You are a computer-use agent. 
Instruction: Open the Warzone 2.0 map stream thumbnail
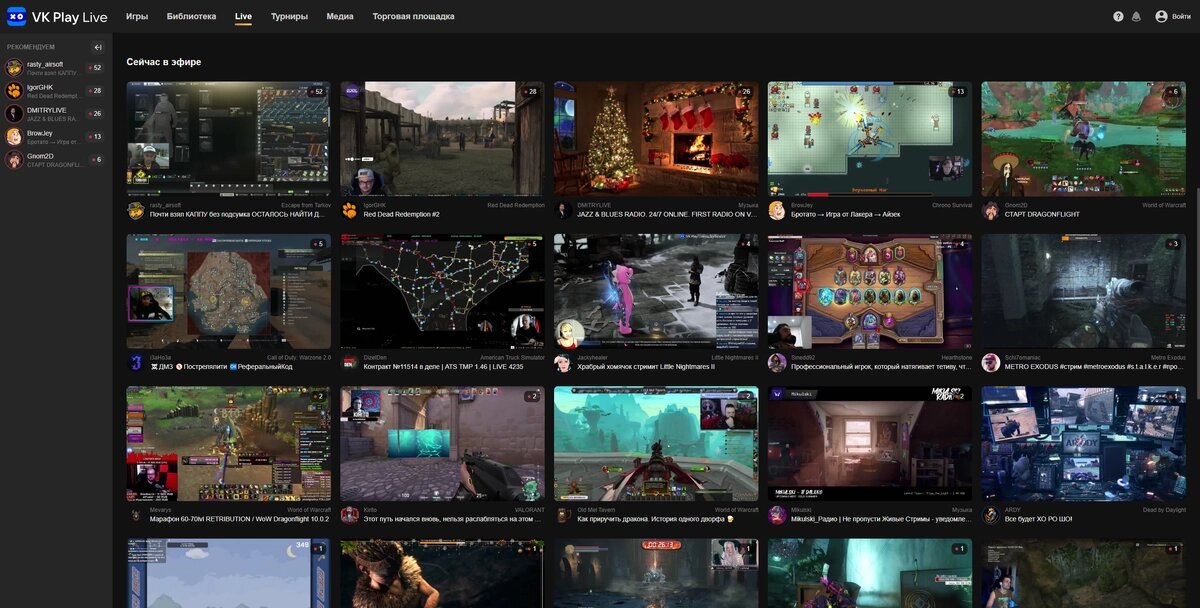(x=228, y=291)
